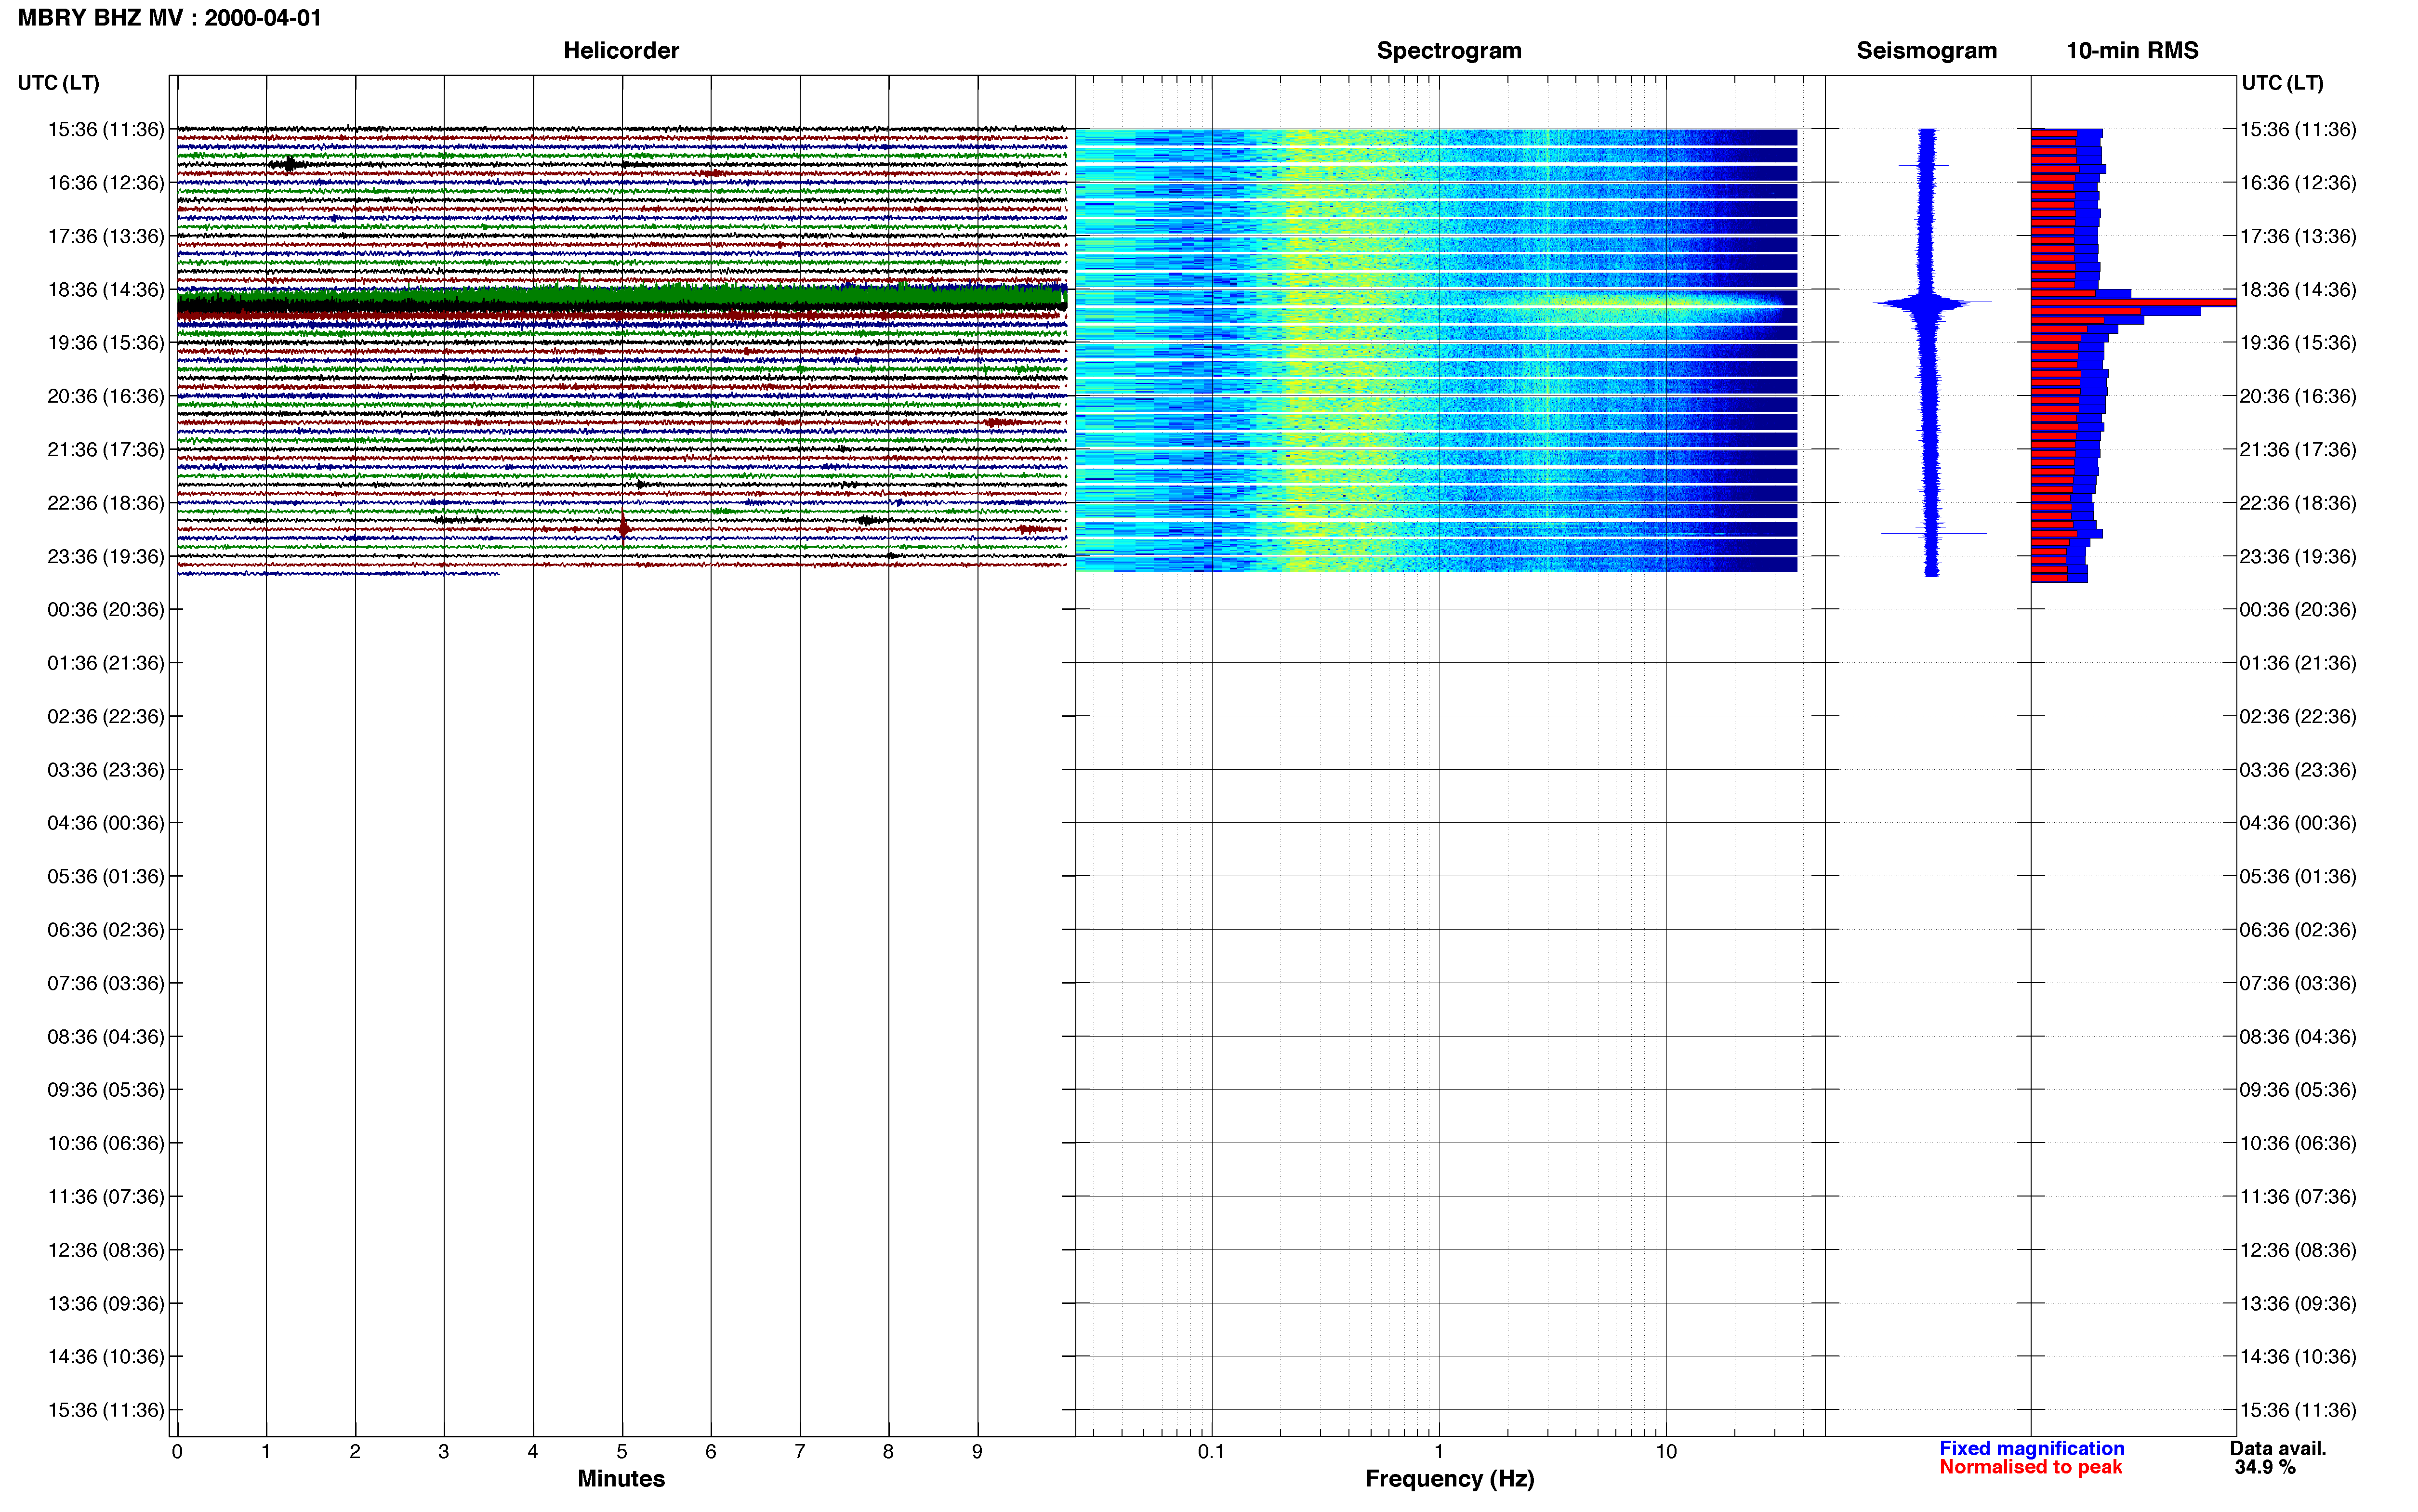Click the "34.9 %" data availability value
This screenshot has height=1512, width=2418.
pyautogui.click(x=2265, y=1467)
